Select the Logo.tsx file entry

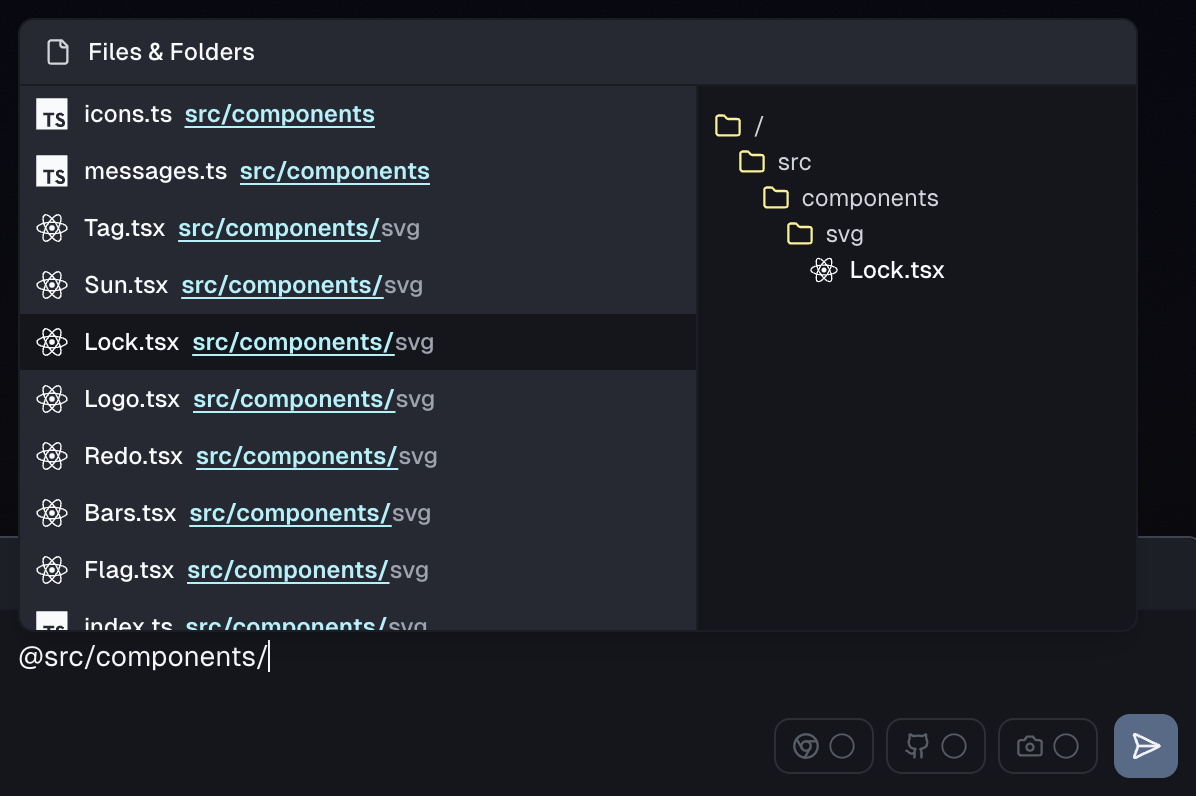pos(132,400)
